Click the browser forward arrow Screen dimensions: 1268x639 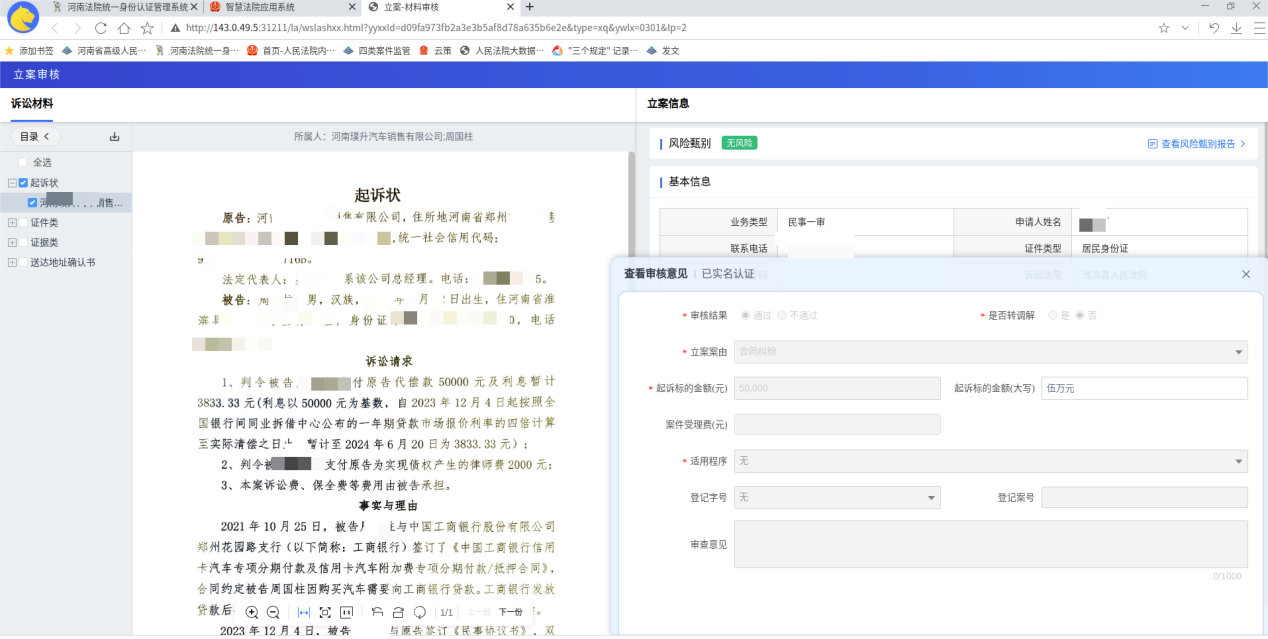[x=77, y=28]
